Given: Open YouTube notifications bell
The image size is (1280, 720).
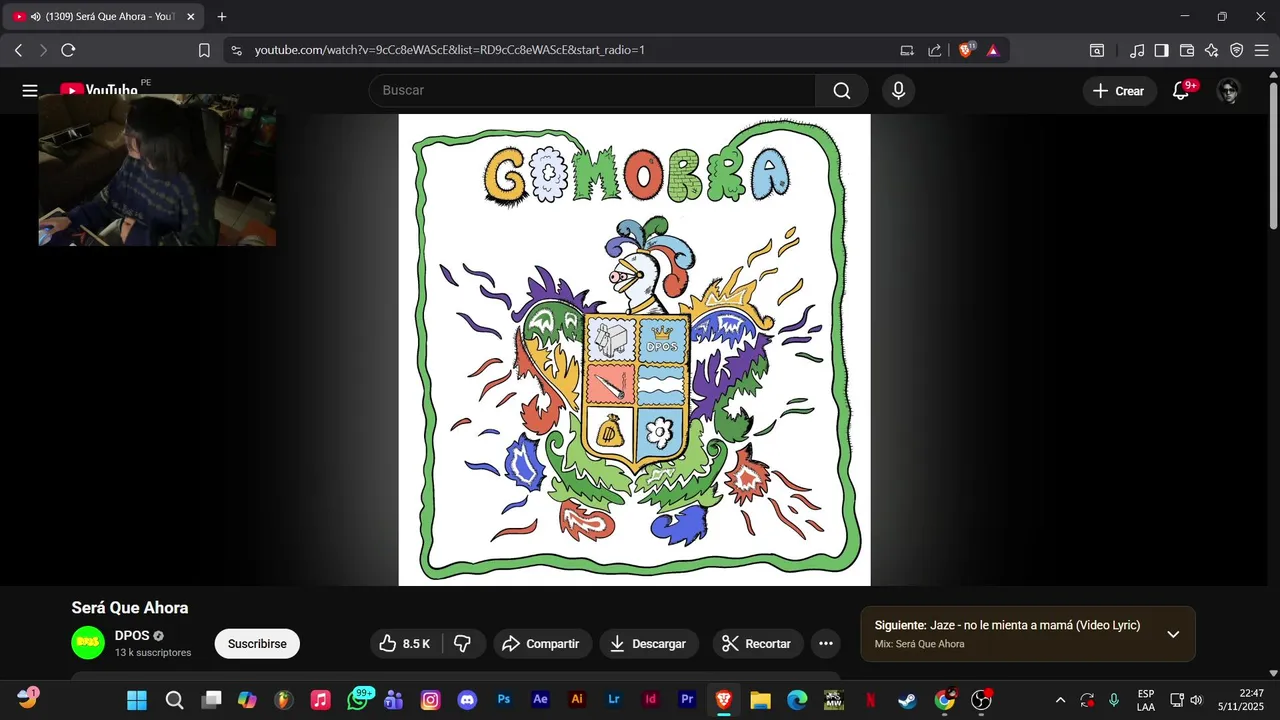Looking at the screenshot, I should [x=1182, y=90].
